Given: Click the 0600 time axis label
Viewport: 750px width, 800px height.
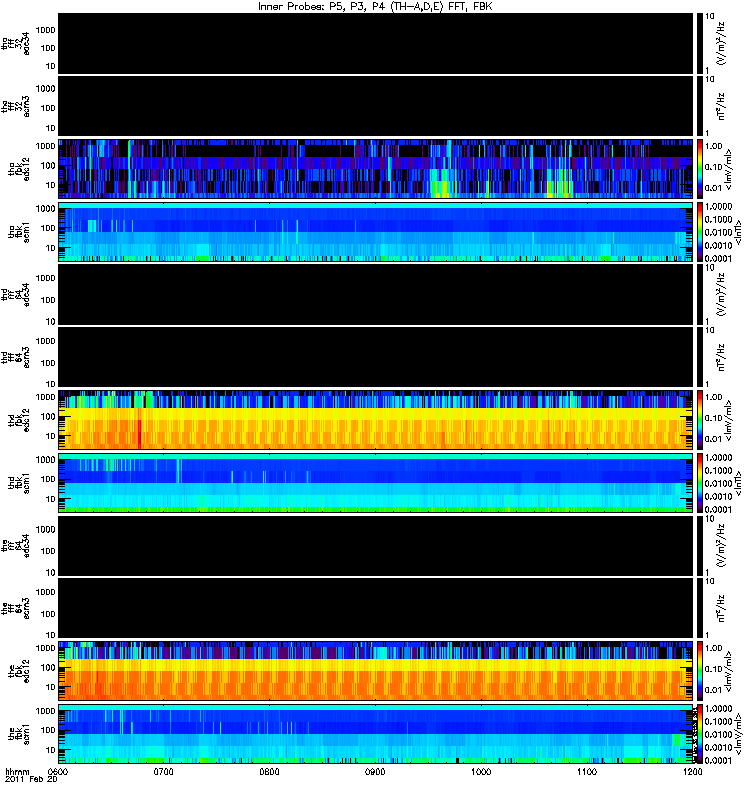Looking at the screenshot, I should coord(58,771).
